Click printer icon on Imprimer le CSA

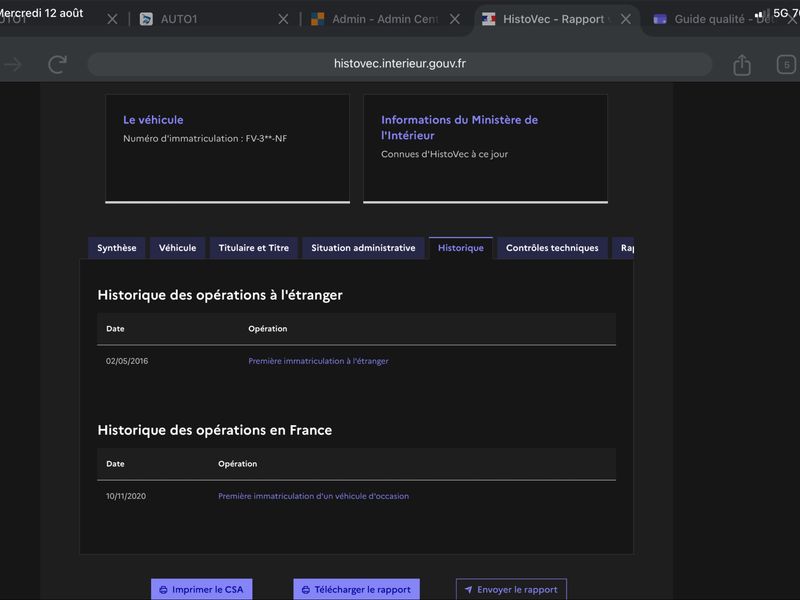(x=163, y=590)
